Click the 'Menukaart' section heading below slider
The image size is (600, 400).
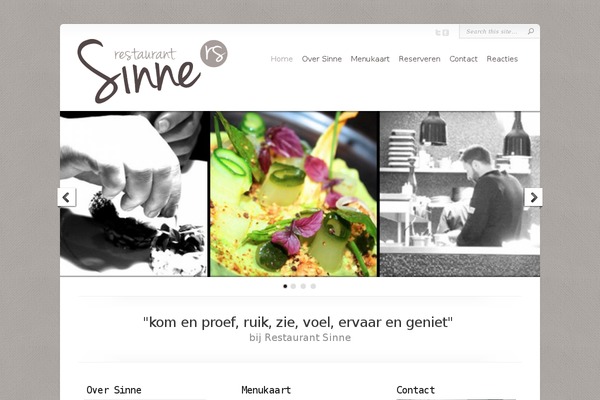coord(266,390)
